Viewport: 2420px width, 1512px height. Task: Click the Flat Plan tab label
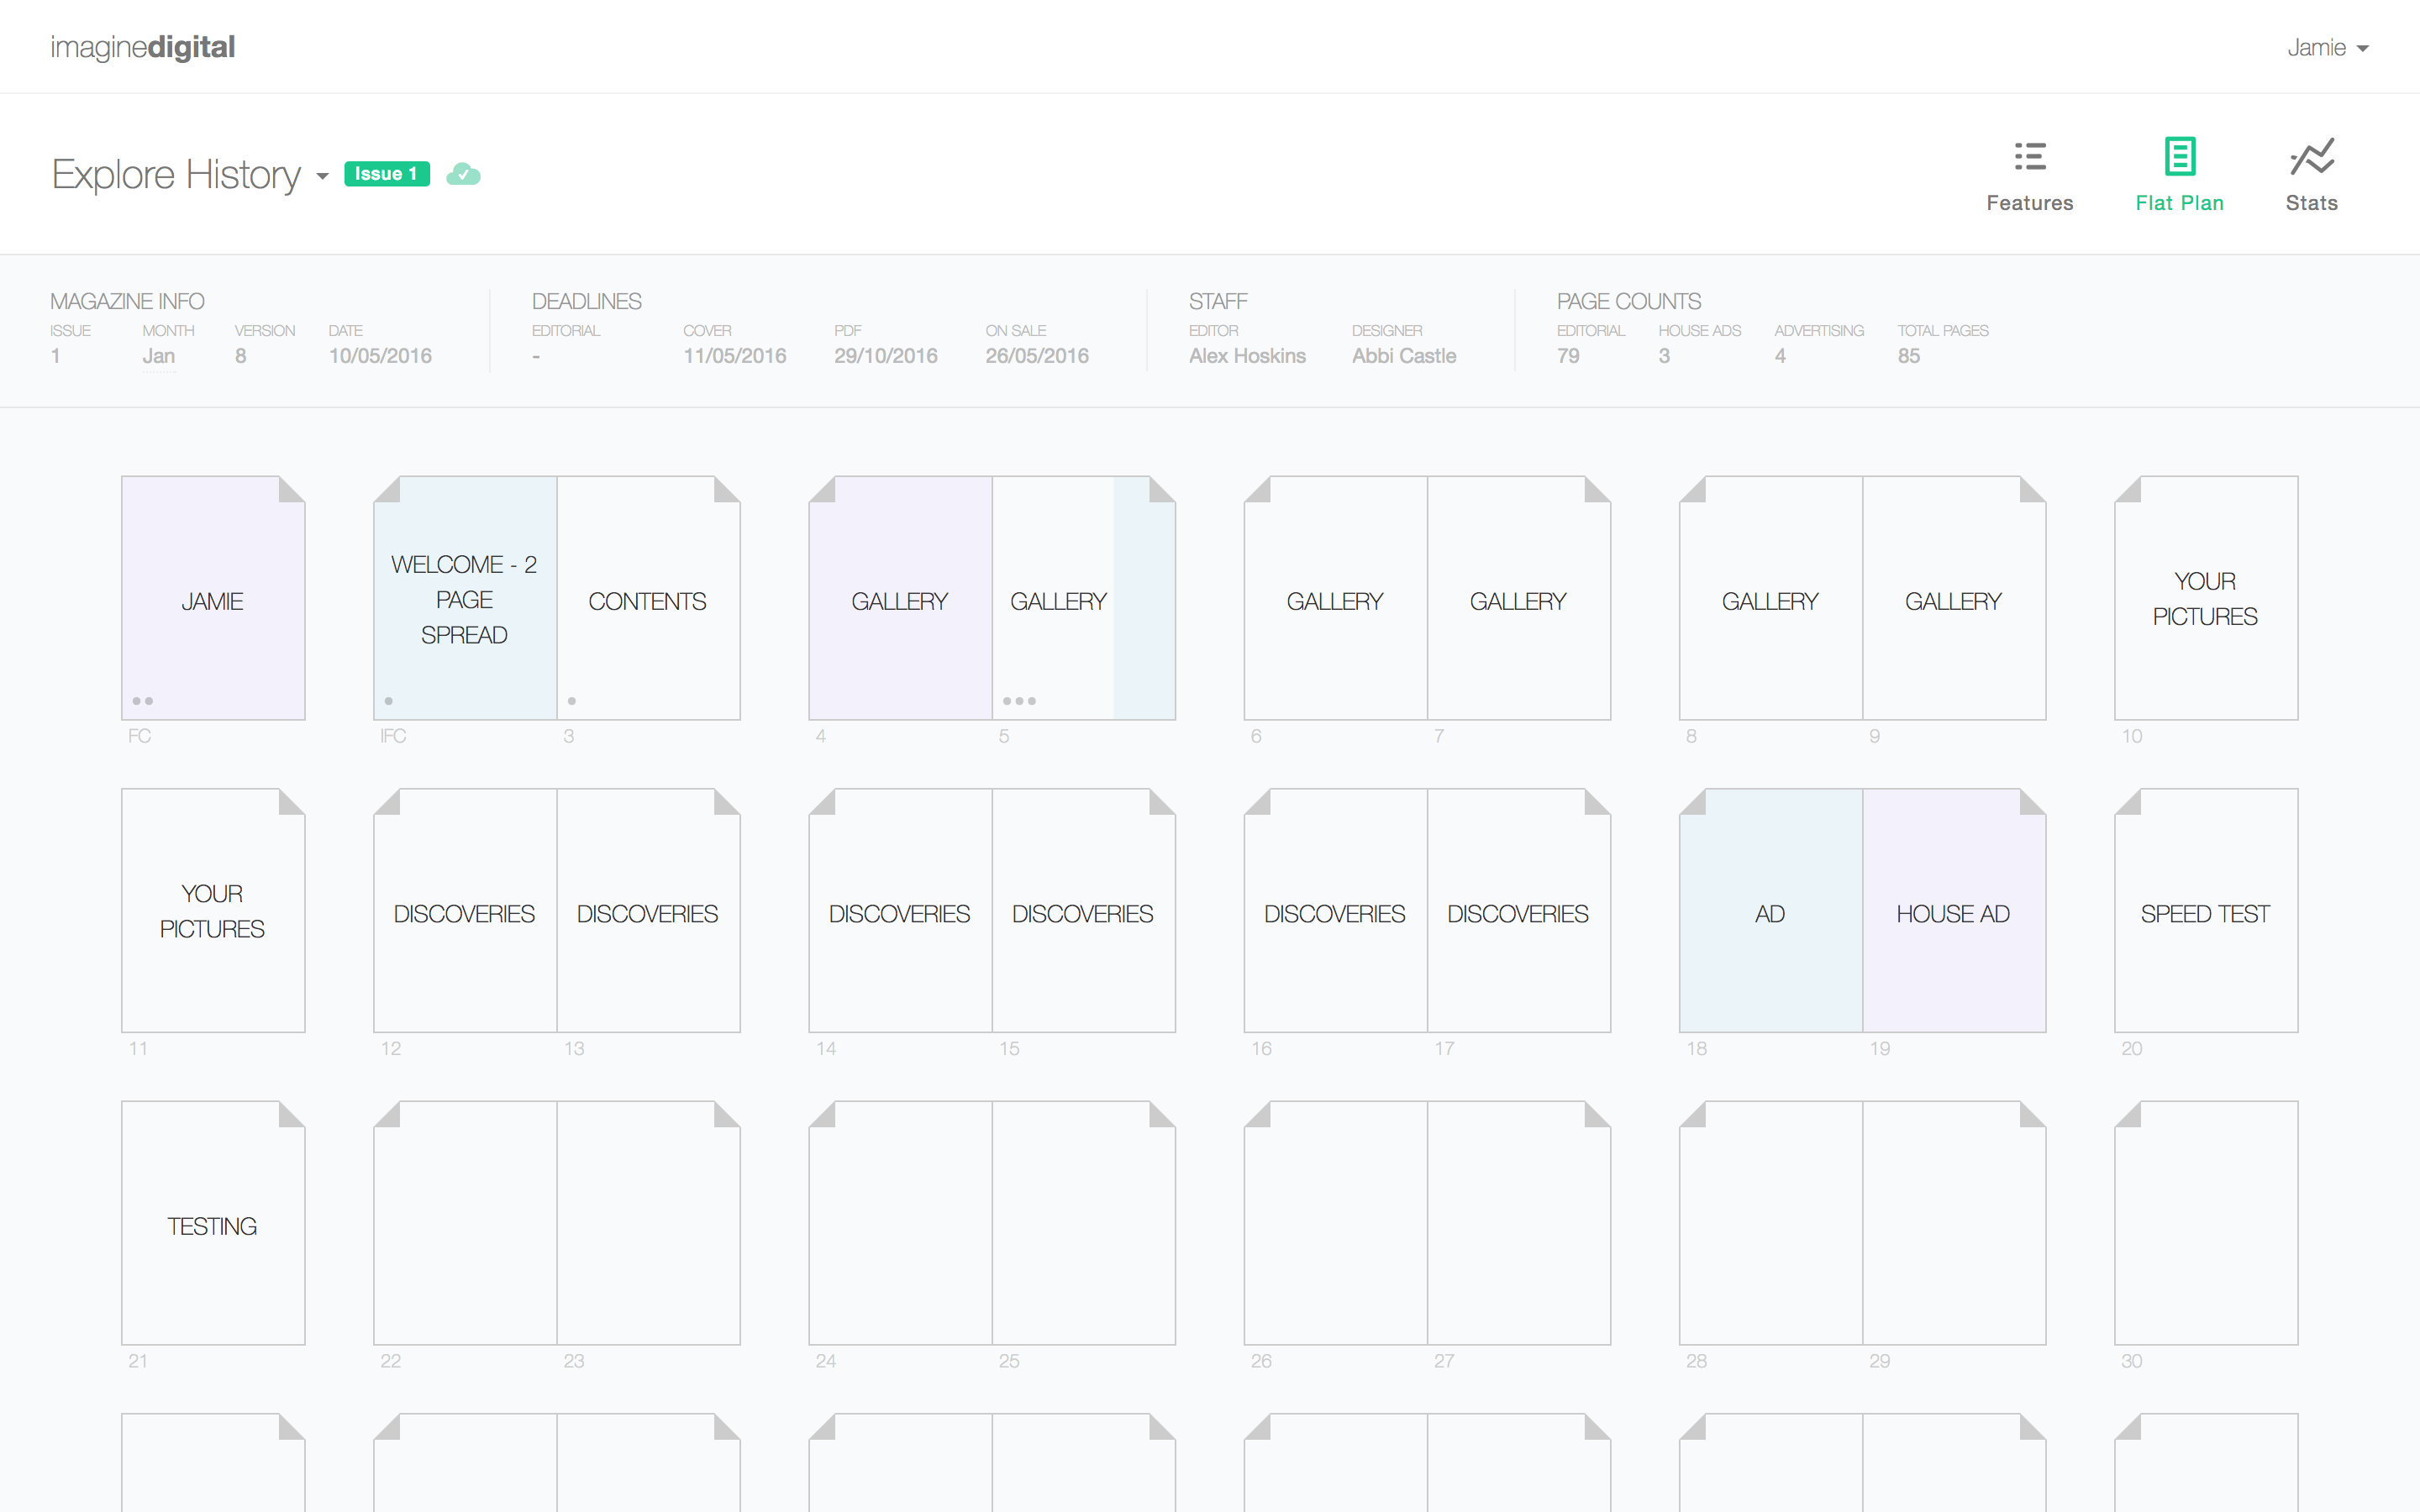pos(2179,203)
